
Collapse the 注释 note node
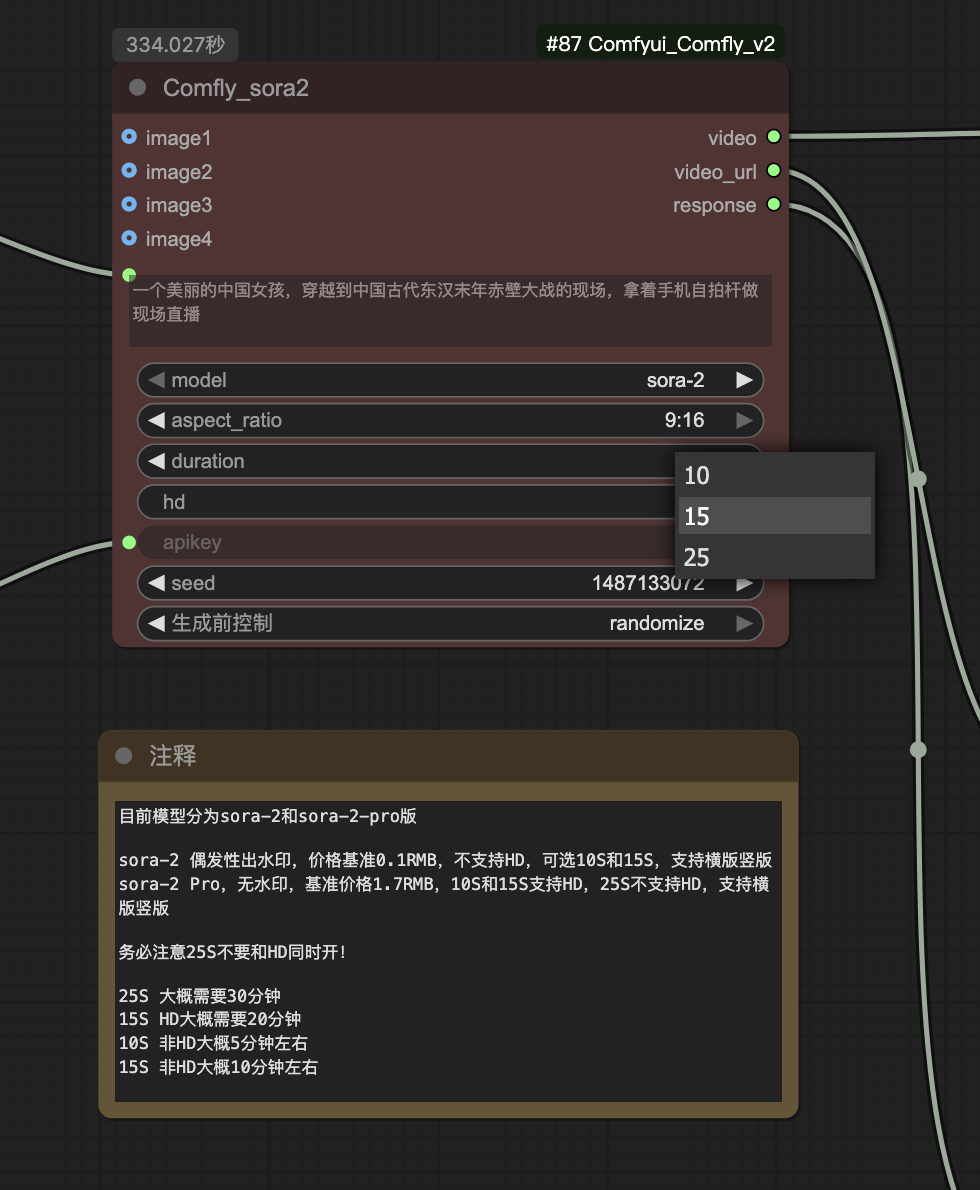coord(124,756)
